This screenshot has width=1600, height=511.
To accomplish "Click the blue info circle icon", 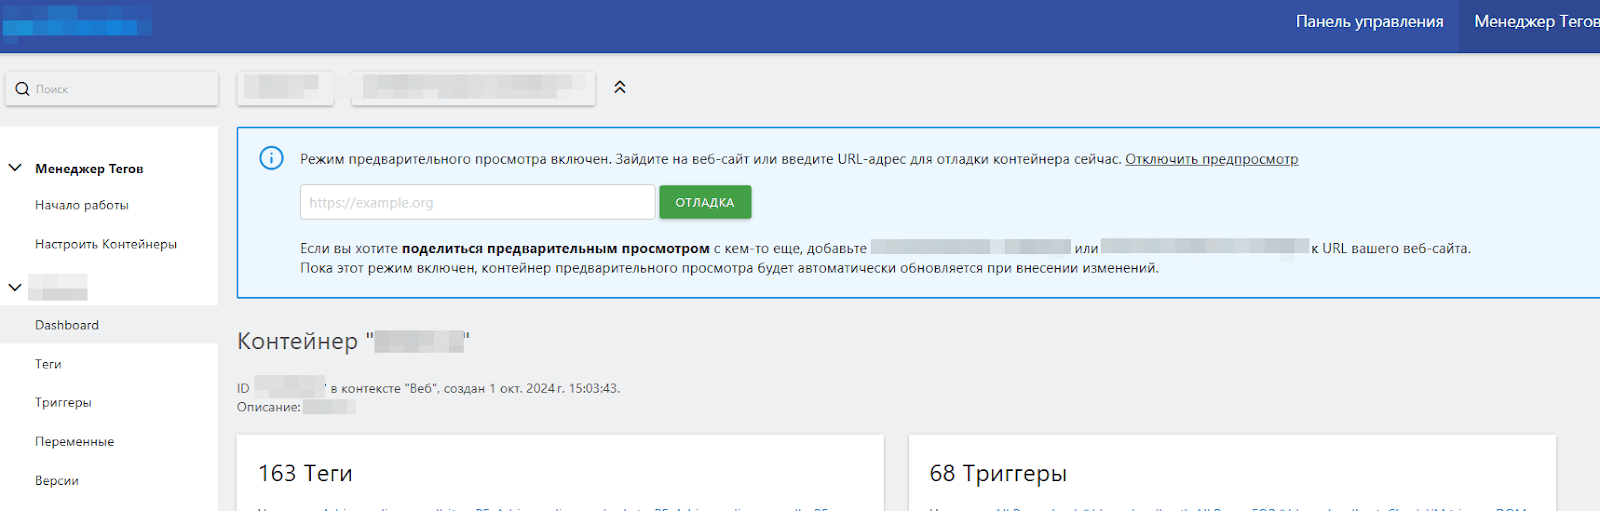I will pos(271,158).
